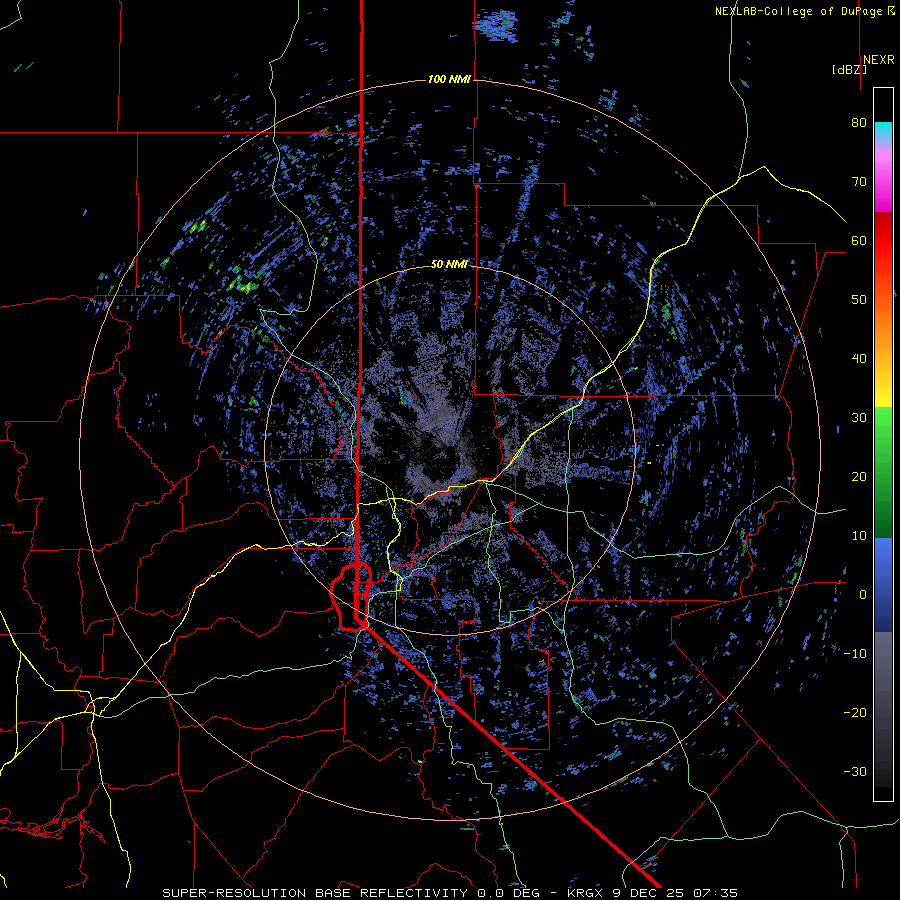Screen dimensions: 900x900
Task: Click the -30 value on the dBZ scale
Action: (855, 772)
